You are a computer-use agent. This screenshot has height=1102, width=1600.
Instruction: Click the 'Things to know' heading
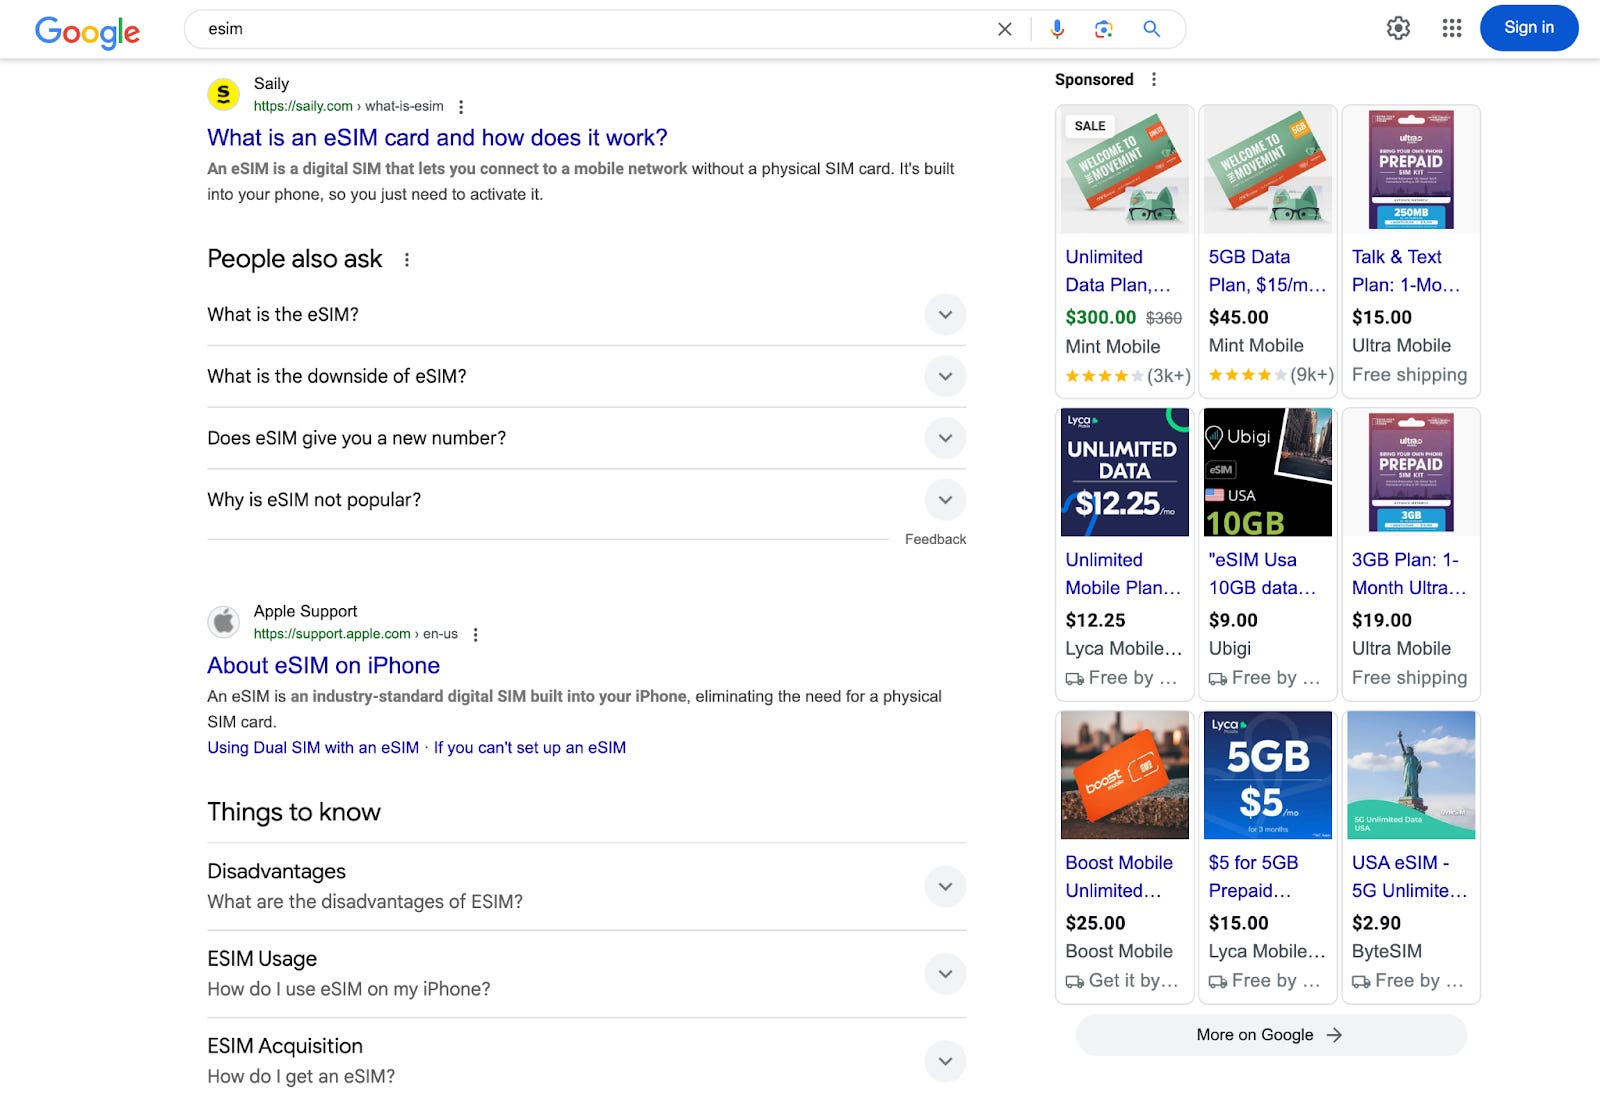tap(294, 812)
